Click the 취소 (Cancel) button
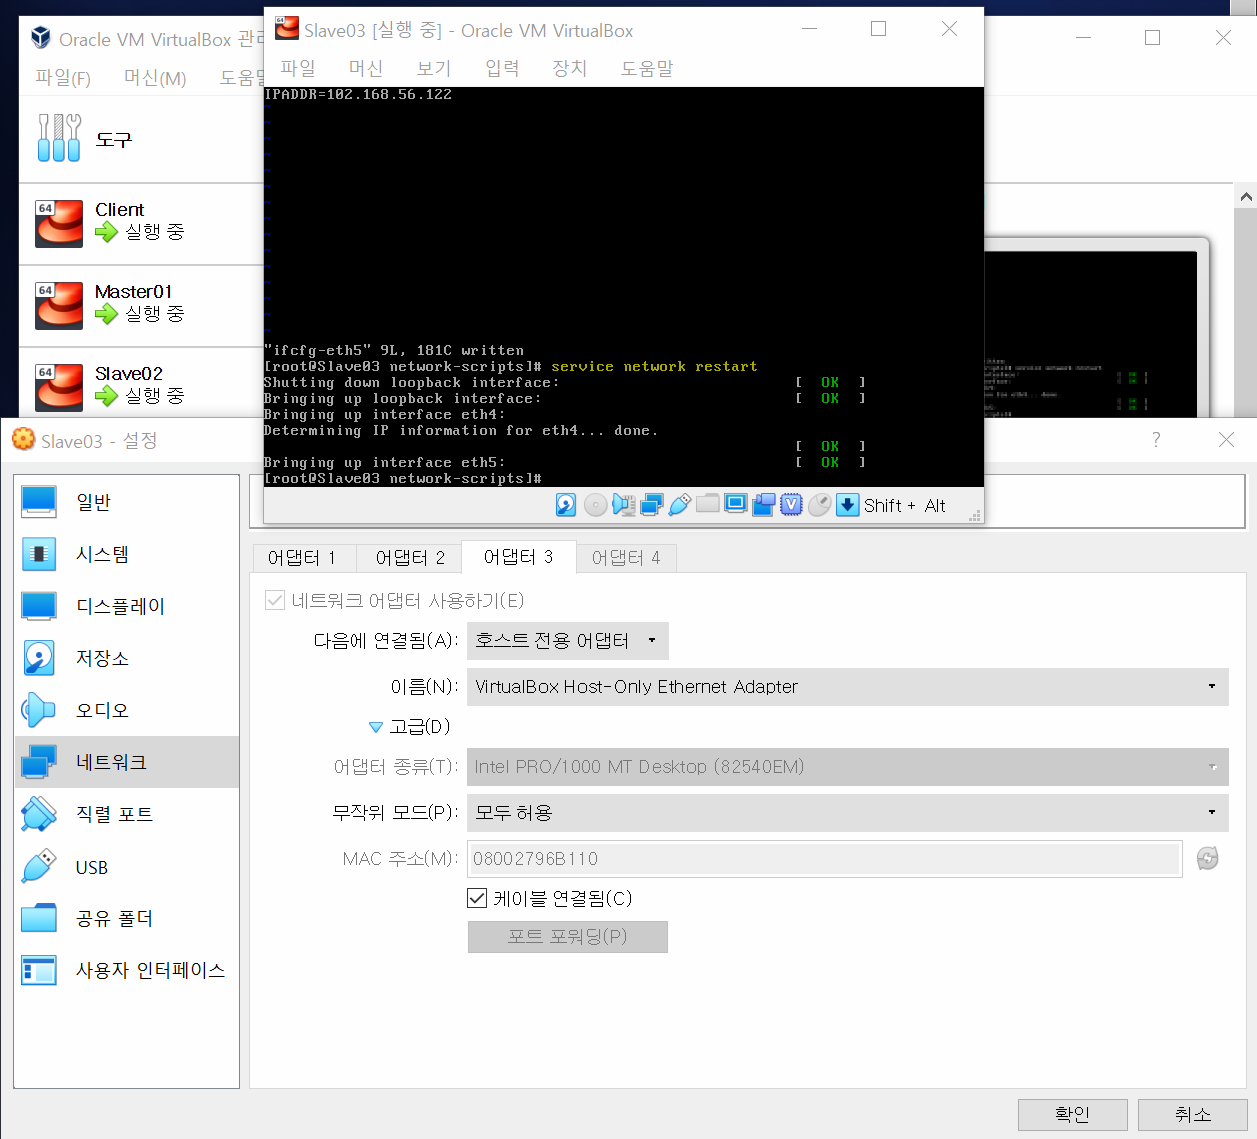 click(1192, 1114)
